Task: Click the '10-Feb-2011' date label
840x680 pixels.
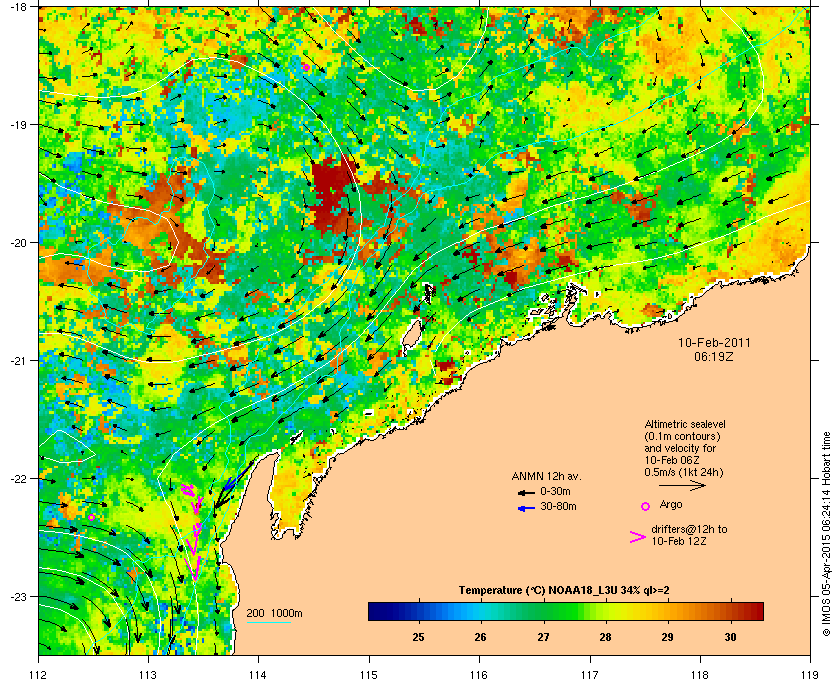Action: coord(714,343)
